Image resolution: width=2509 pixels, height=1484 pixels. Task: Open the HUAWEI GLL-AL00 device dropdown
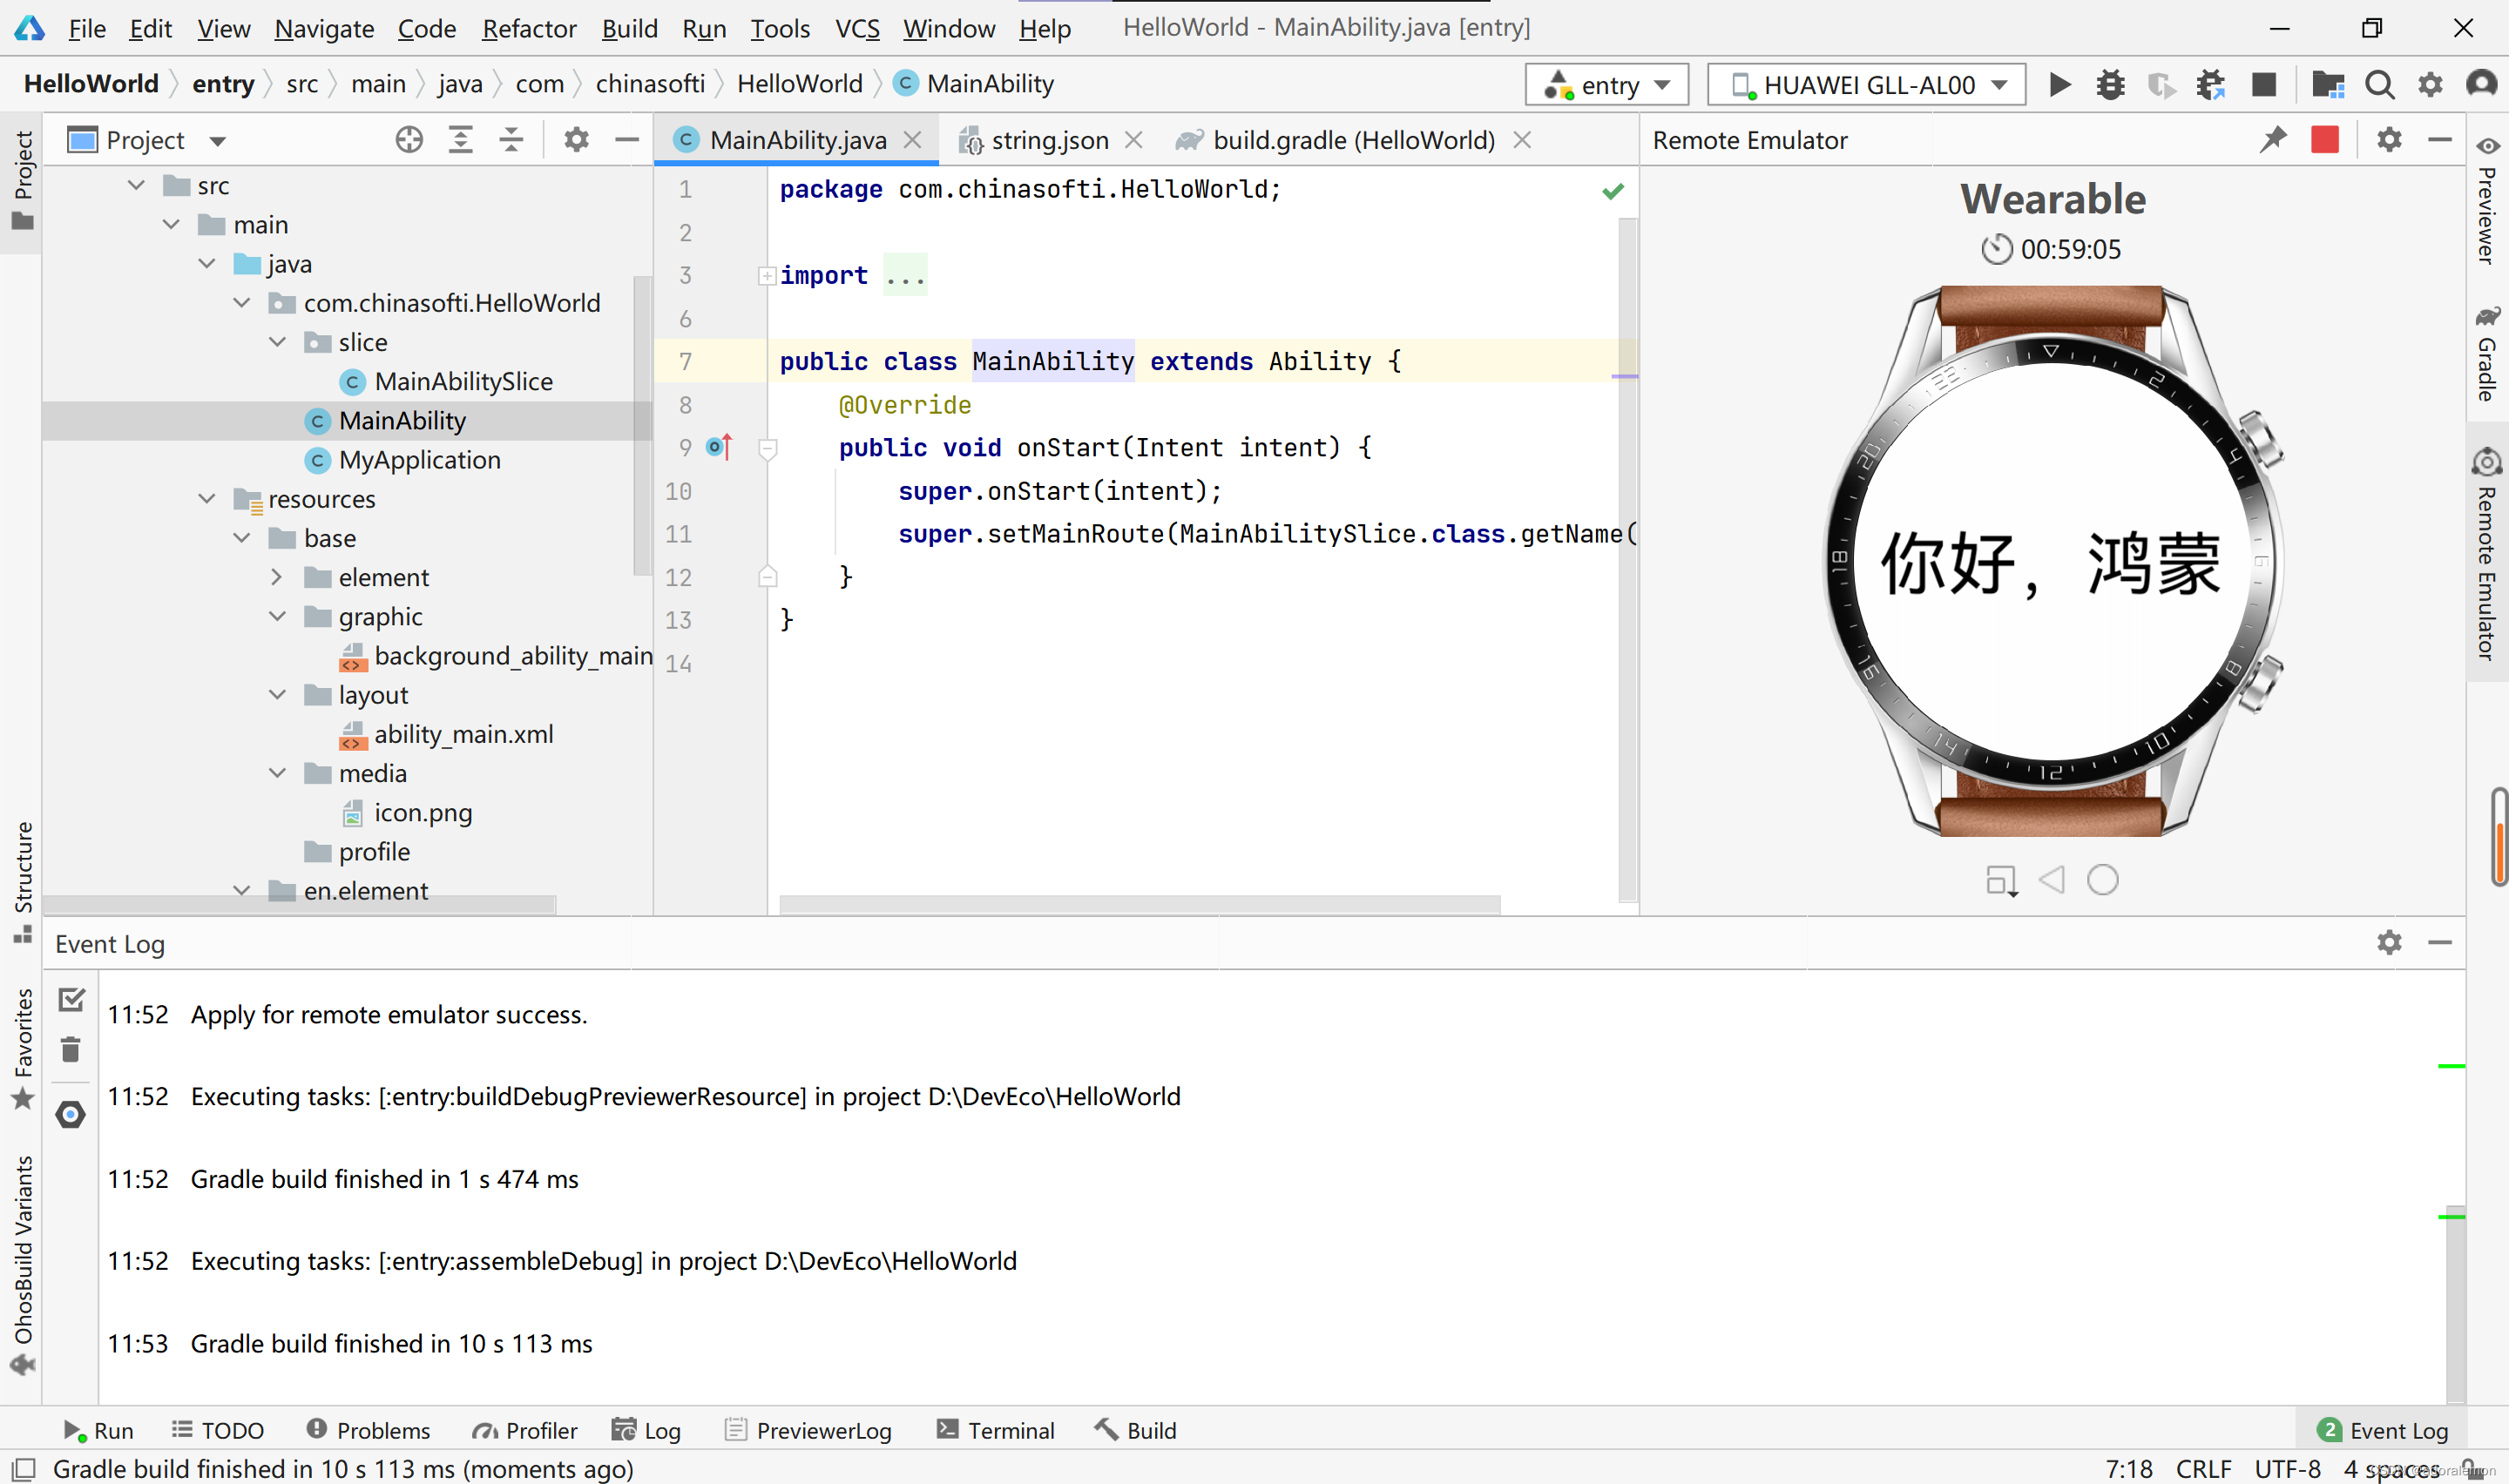click(x=1866, y=85)
